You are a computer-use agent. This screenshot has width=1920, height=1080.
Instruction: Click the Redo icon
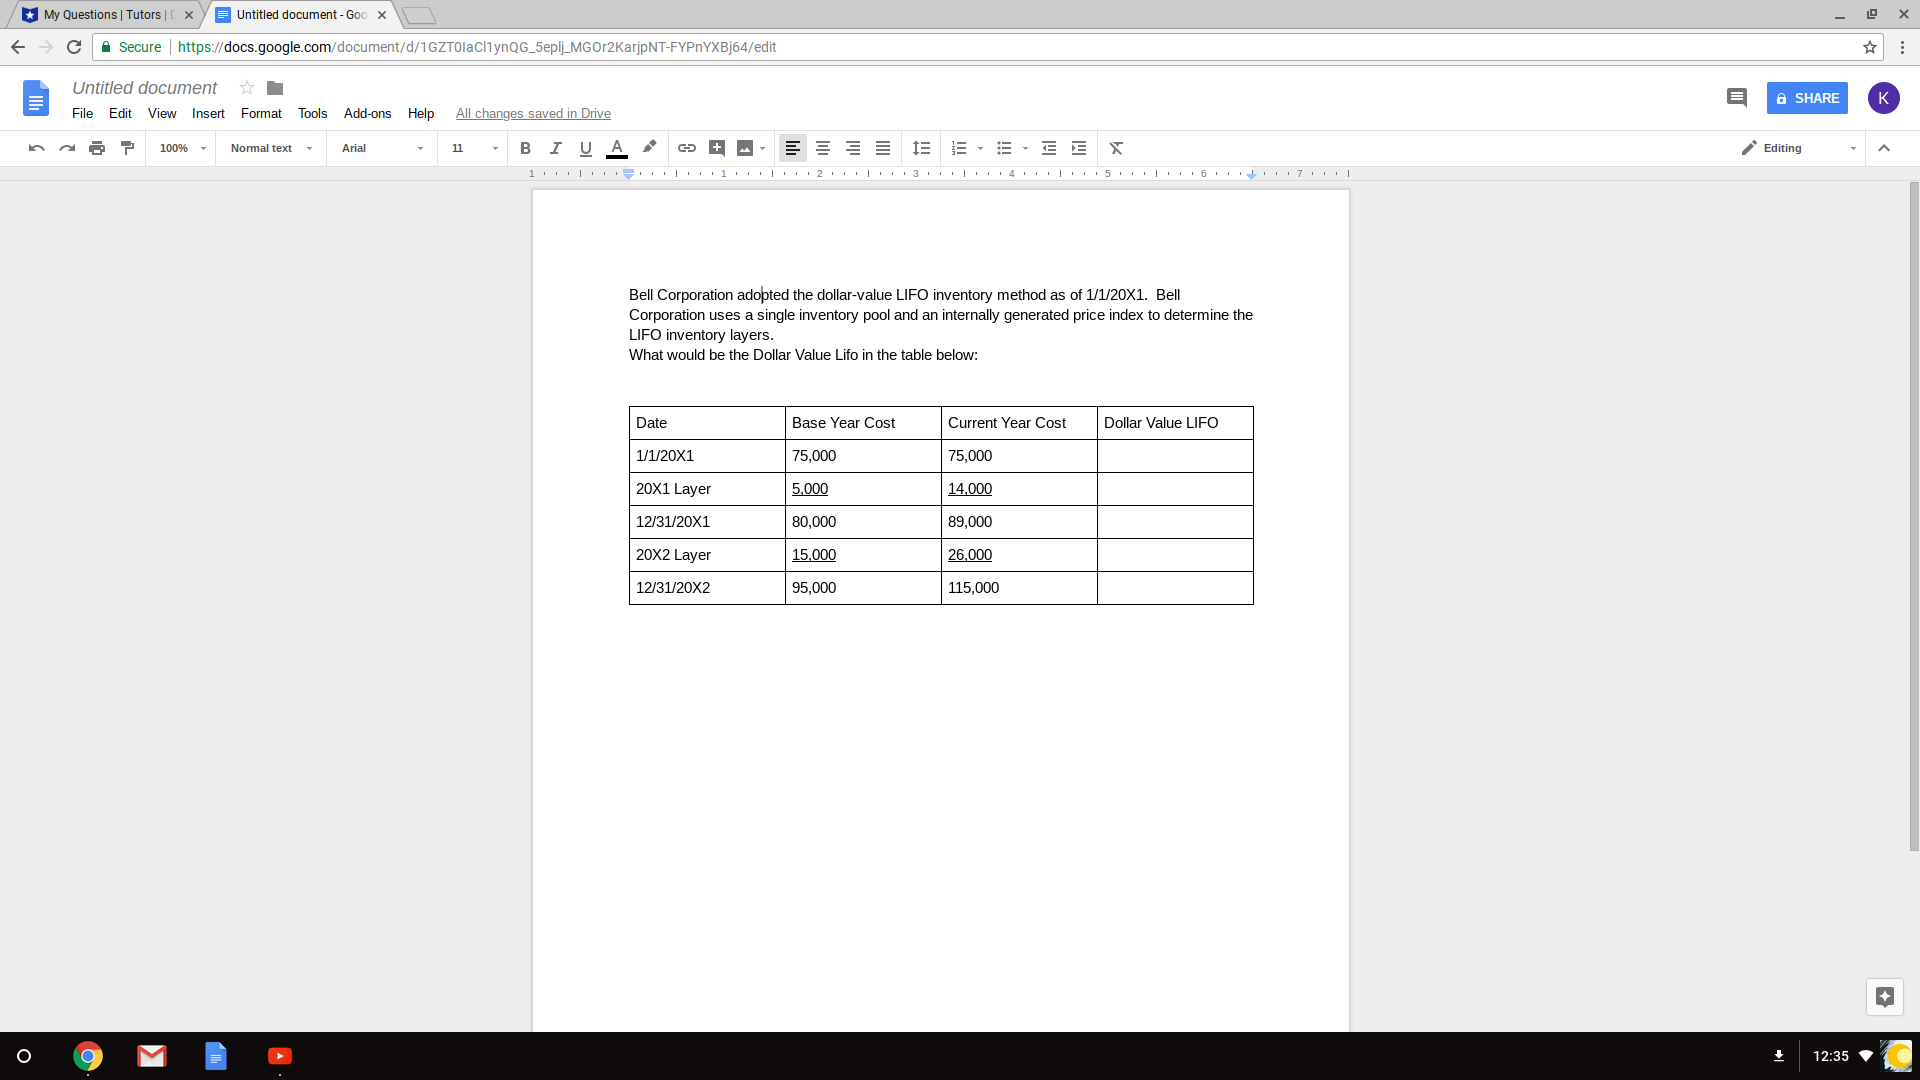pos(66,148)
